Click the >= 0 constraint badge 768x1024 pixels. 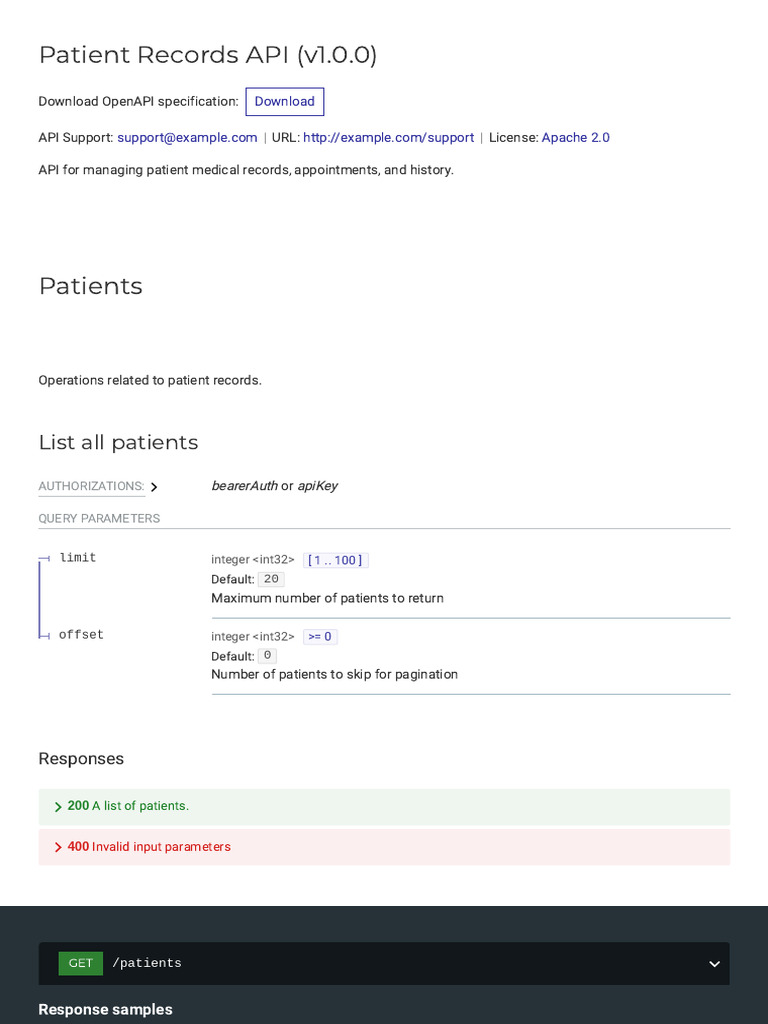[x=320, y=637]
